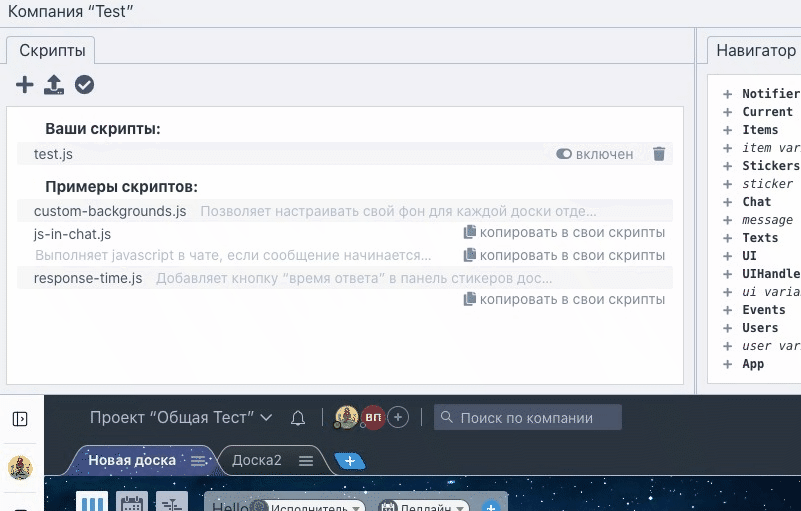Switch to the Новая доска board tab
The image size is (801, 511).
(132, 460)
